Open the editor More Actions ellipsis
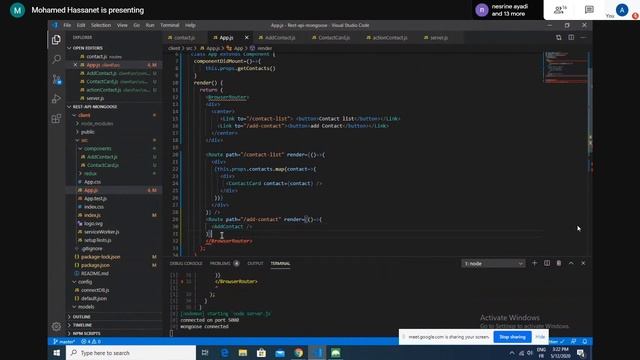640x360 pixels. [583, 38]
